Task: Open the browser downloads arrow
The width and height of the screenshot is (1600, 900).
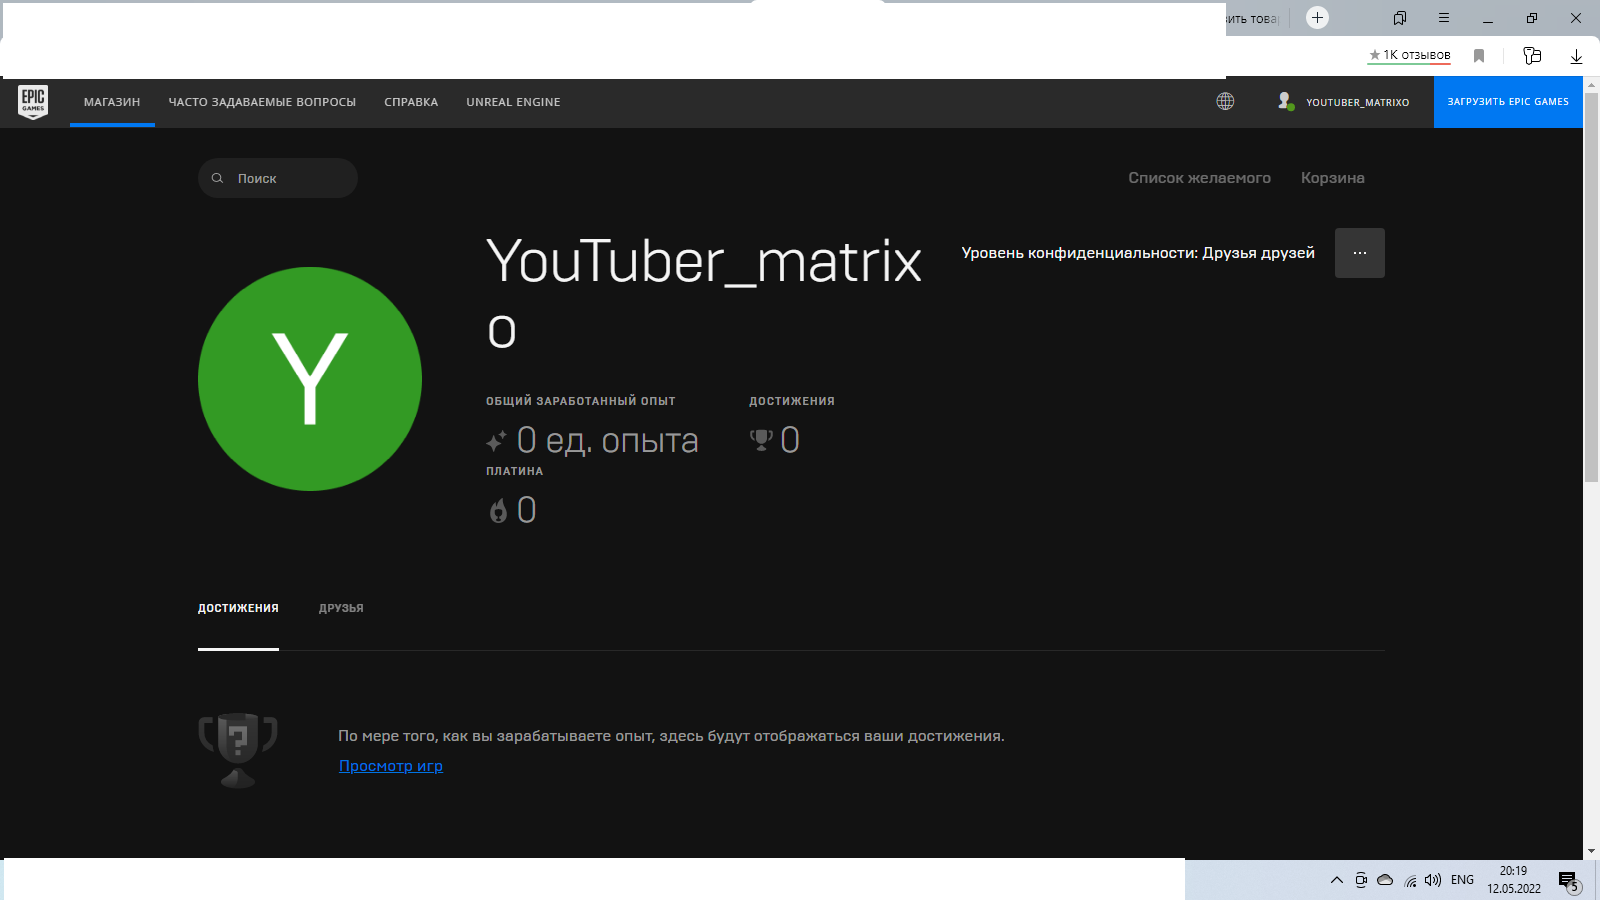Action: [x=1576, y=56]
